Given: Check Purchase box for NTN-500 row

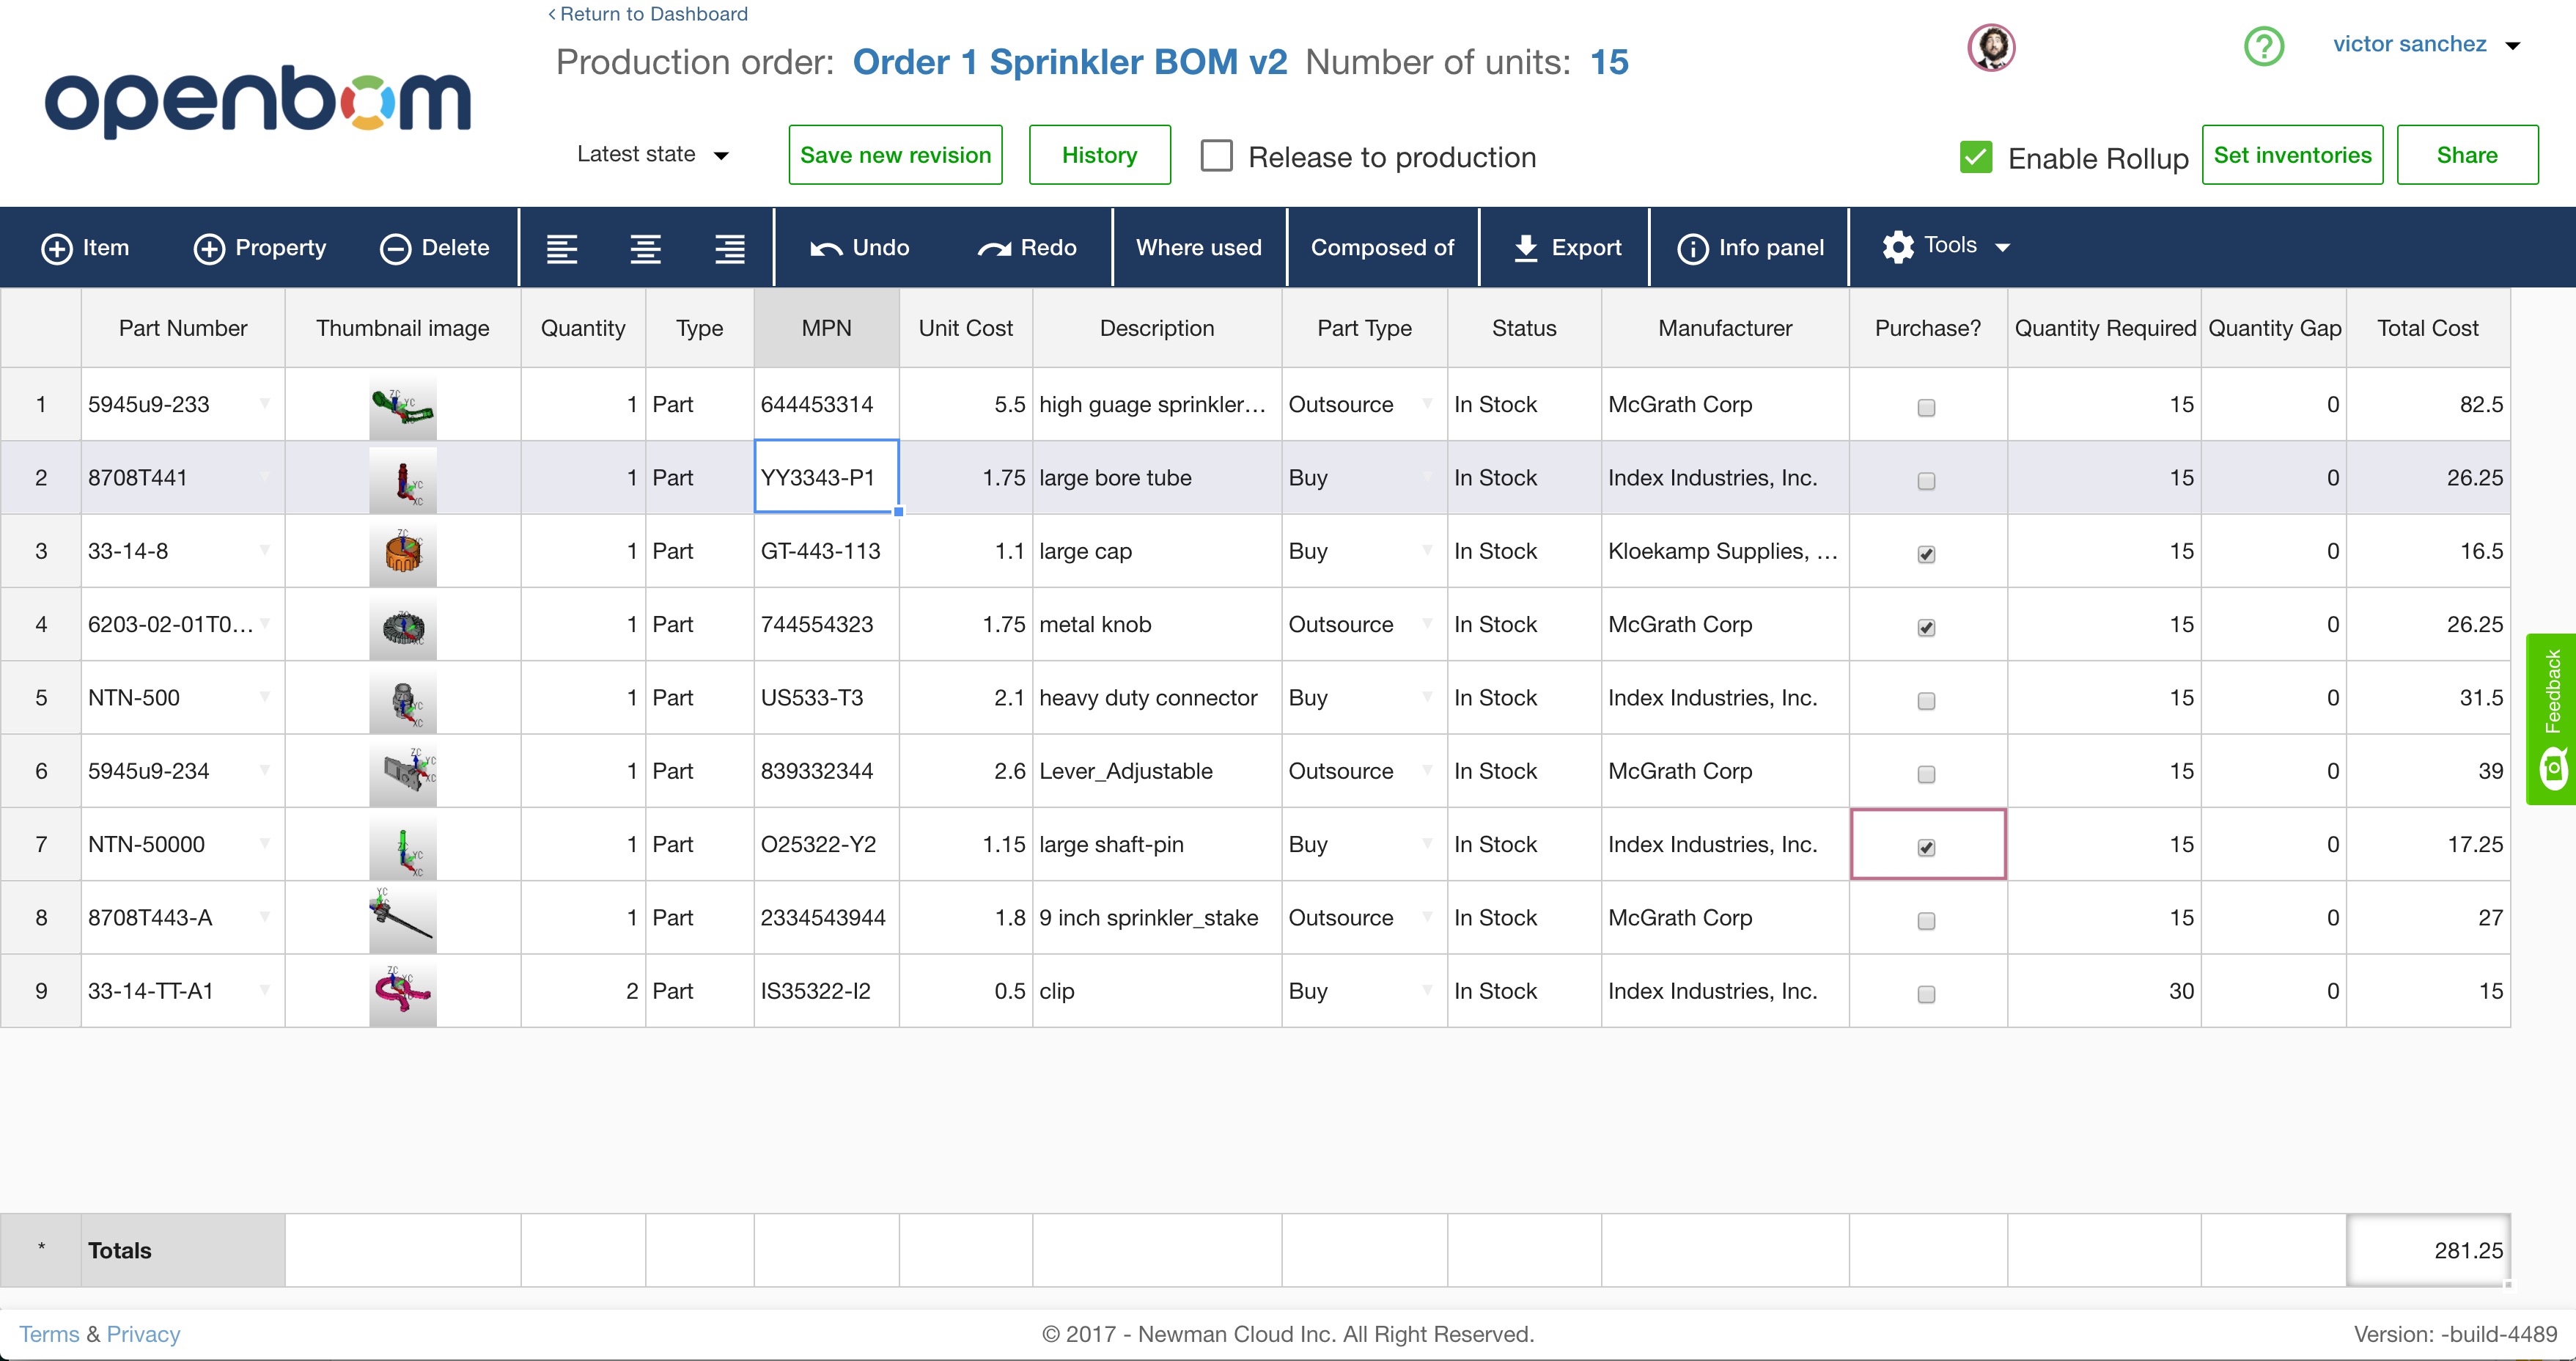Looking at the screenshot, I should tap(1926, 701).
